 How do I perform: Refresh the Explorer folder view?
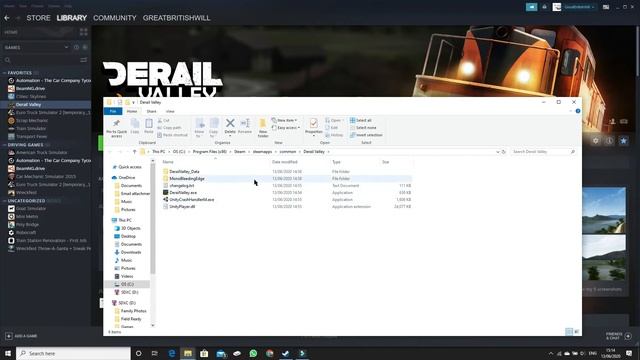(x=504, y=152)
